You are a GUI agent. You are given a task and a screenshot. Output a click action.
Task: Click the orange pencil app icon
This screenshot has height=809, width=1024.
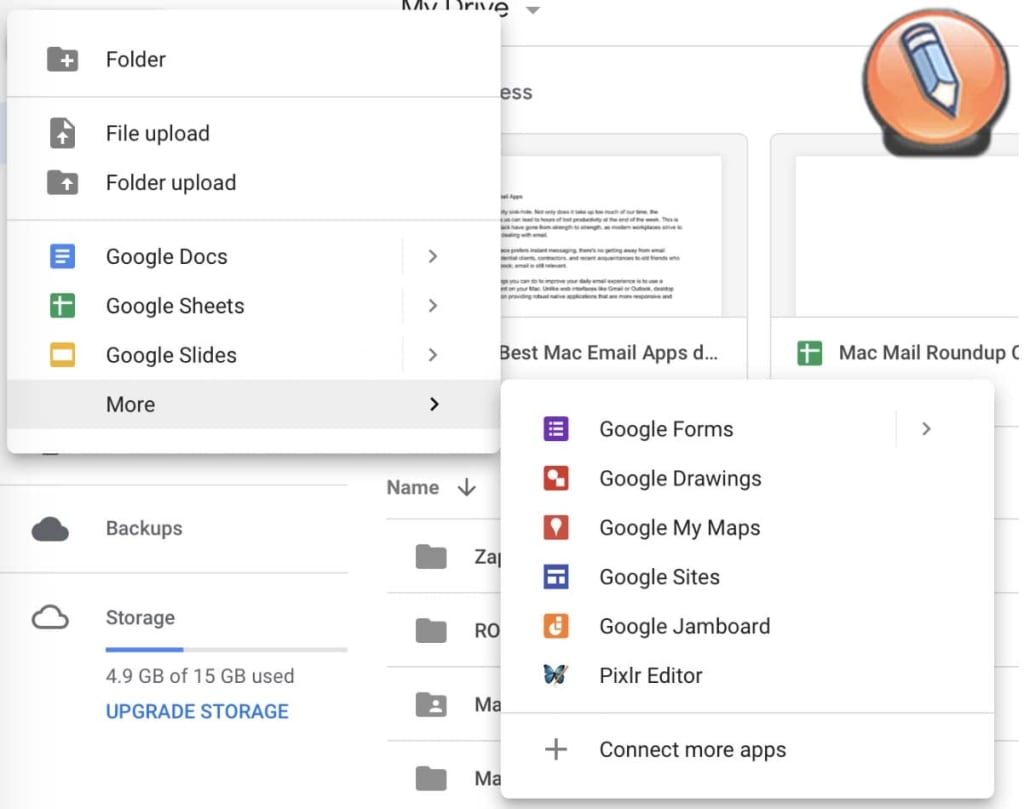tap(936, 82)
